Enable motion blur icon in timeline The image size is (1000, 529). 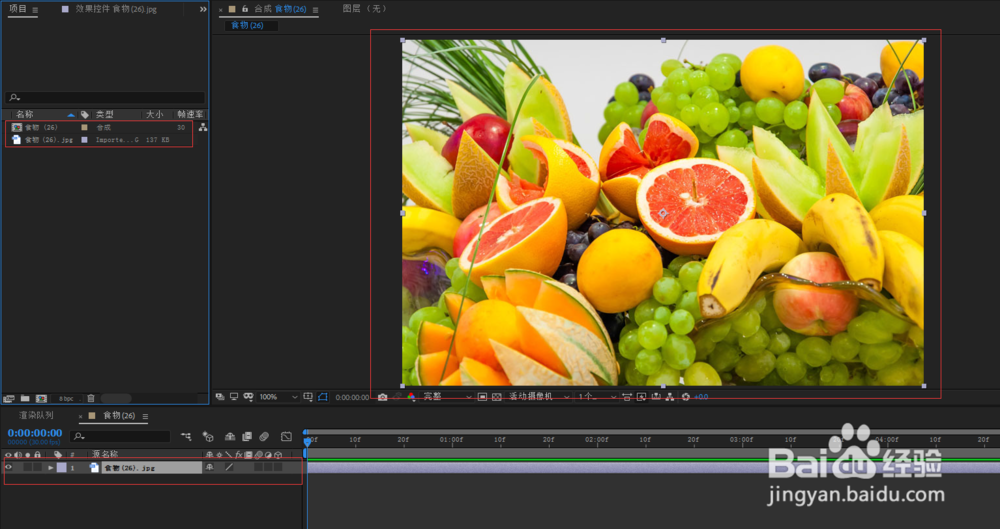tap(264, 436)
